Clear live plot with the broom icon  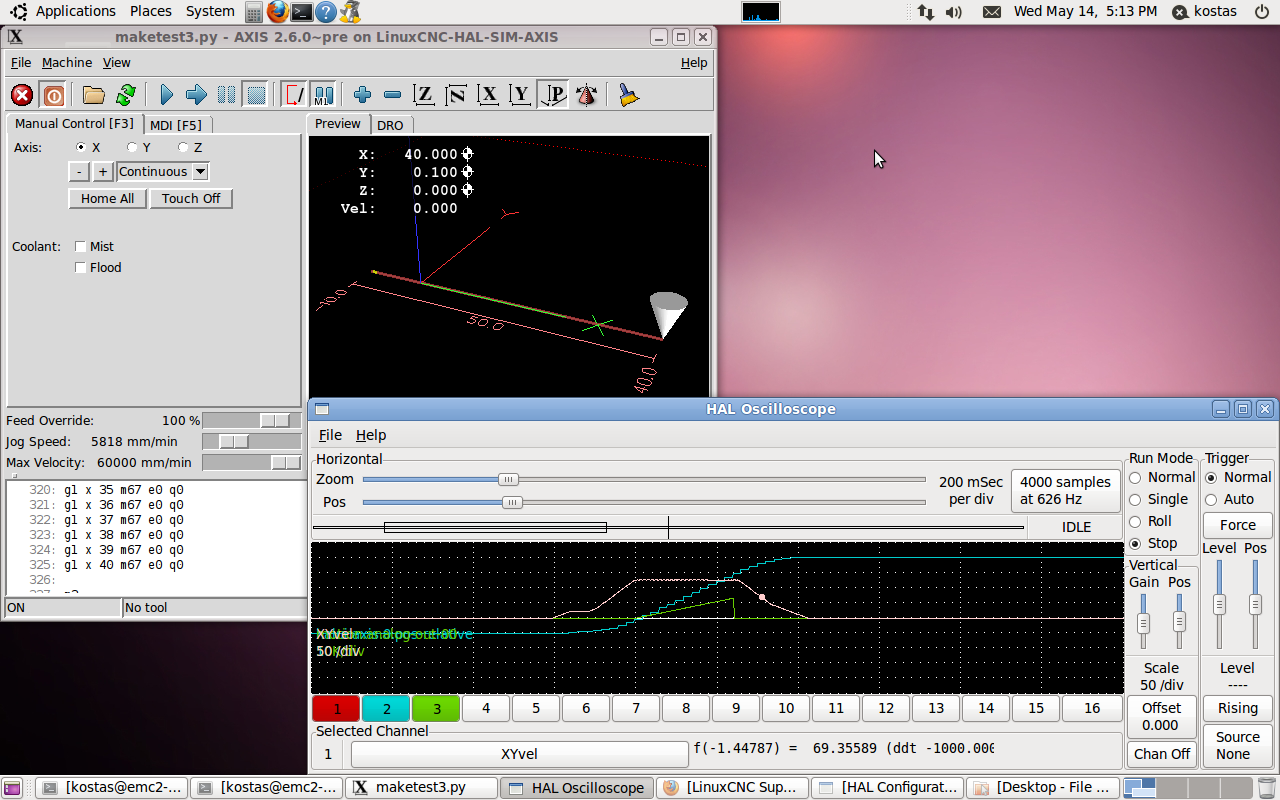click(x=628, y=95)
